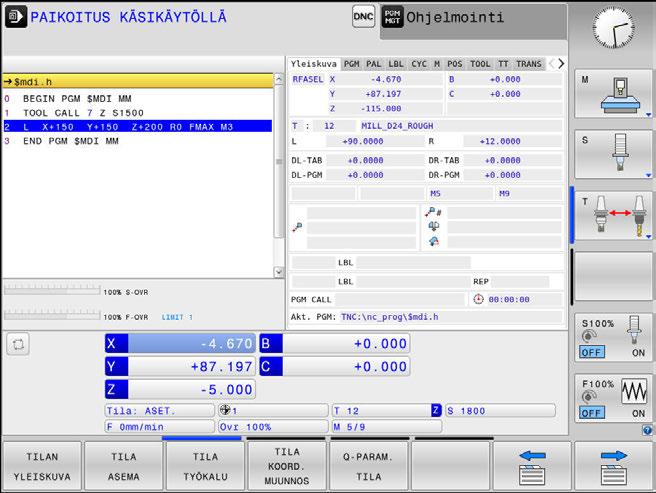Switch to the PAL tab
Viewport: 656px width, 493px height.
click(374, 64)
